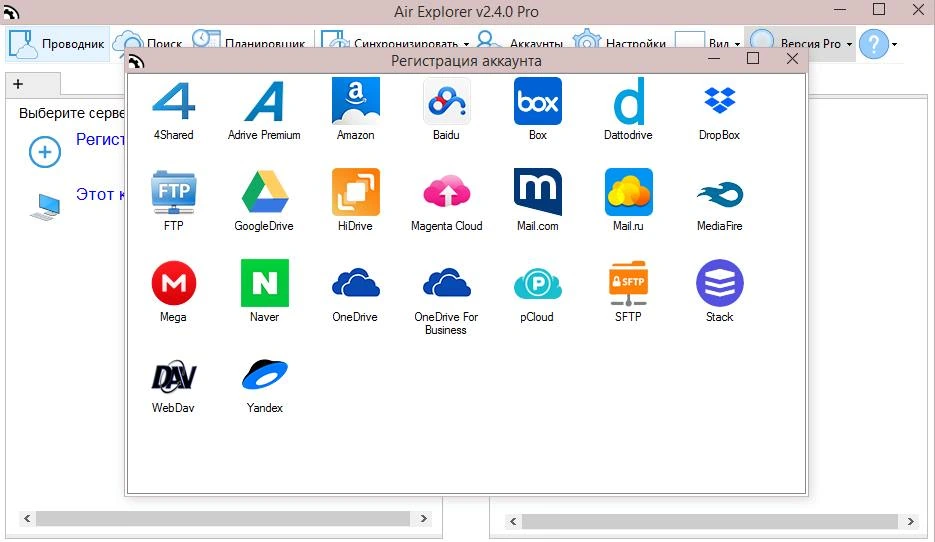Click the blue help question icon
The height and width of the screenshot is (542, 935).
874,44
